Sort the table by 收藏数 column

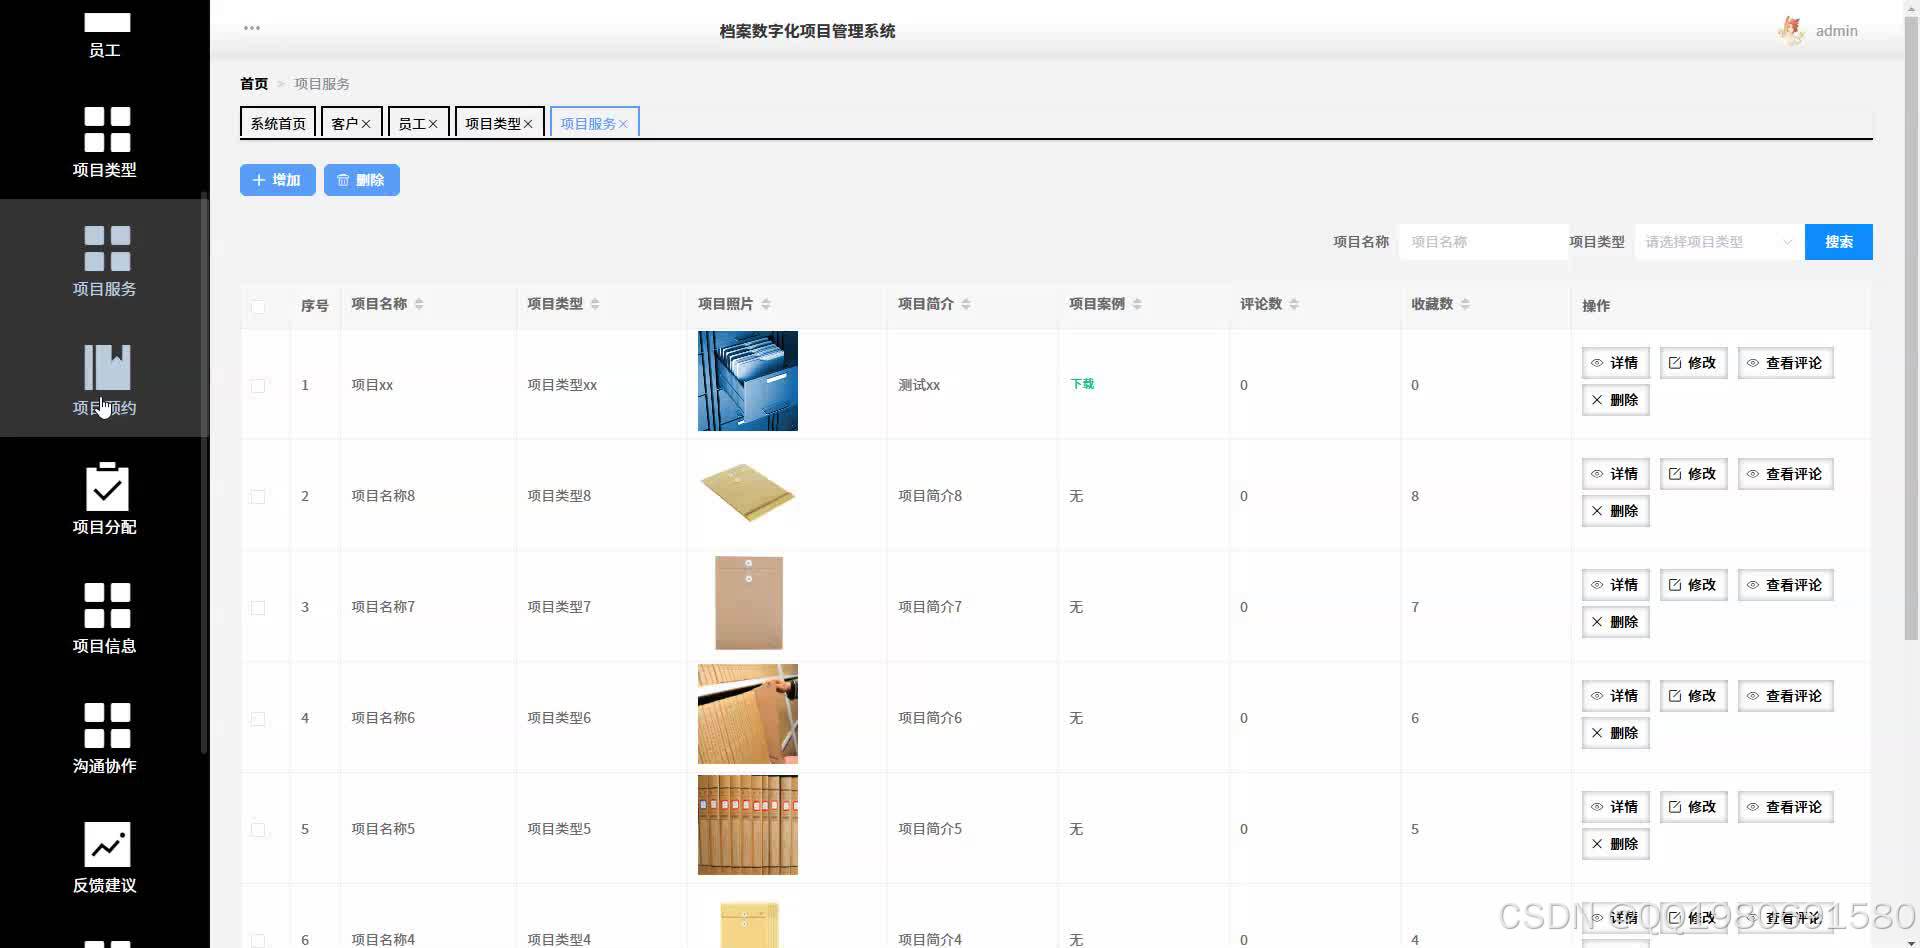[1466, 304]
